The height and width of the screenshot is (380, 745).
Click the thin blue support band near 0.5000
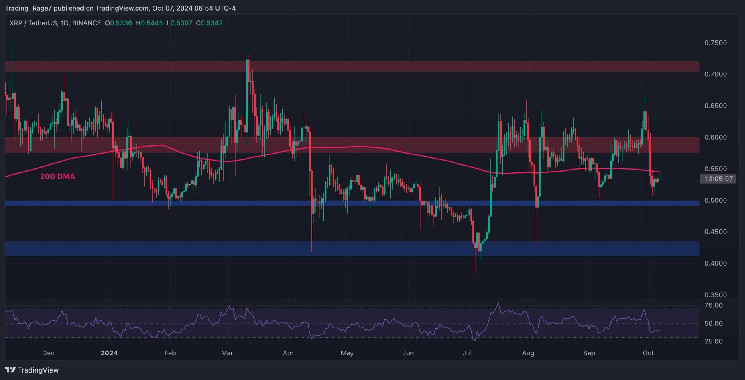point(352,203)
